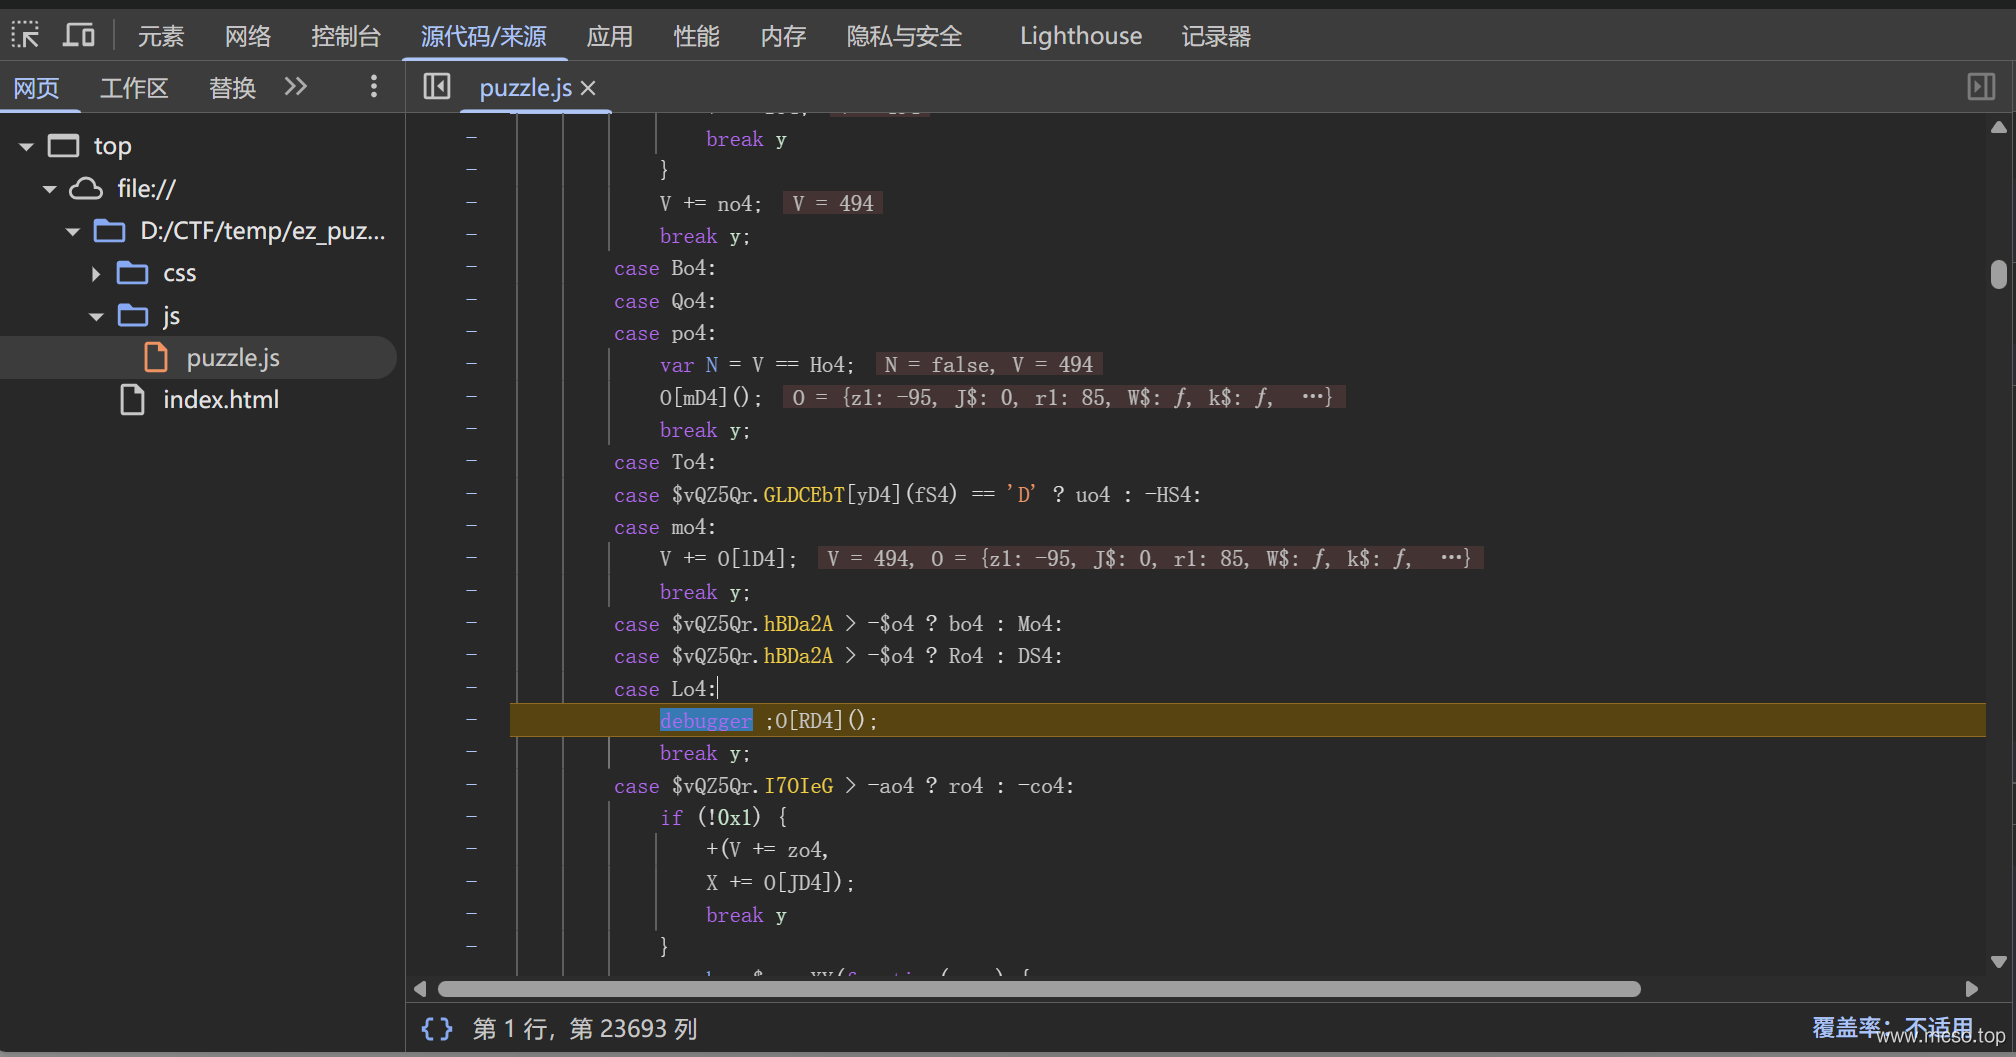Switch to the 网络 (Network) tab

click(248, 37)
